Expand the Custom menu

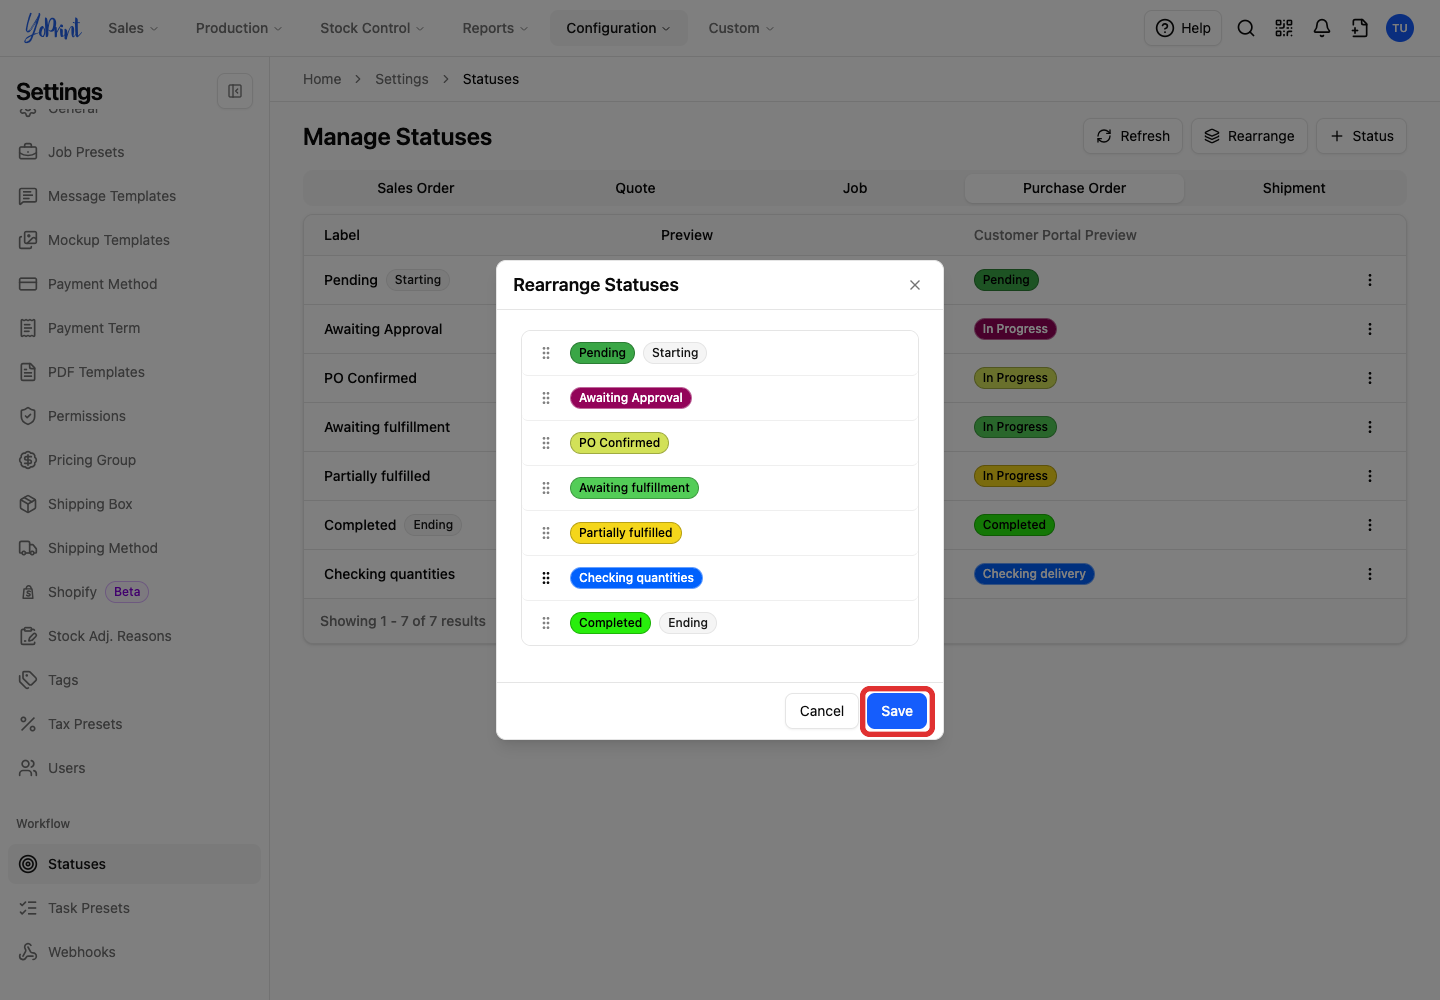[741, 28]
